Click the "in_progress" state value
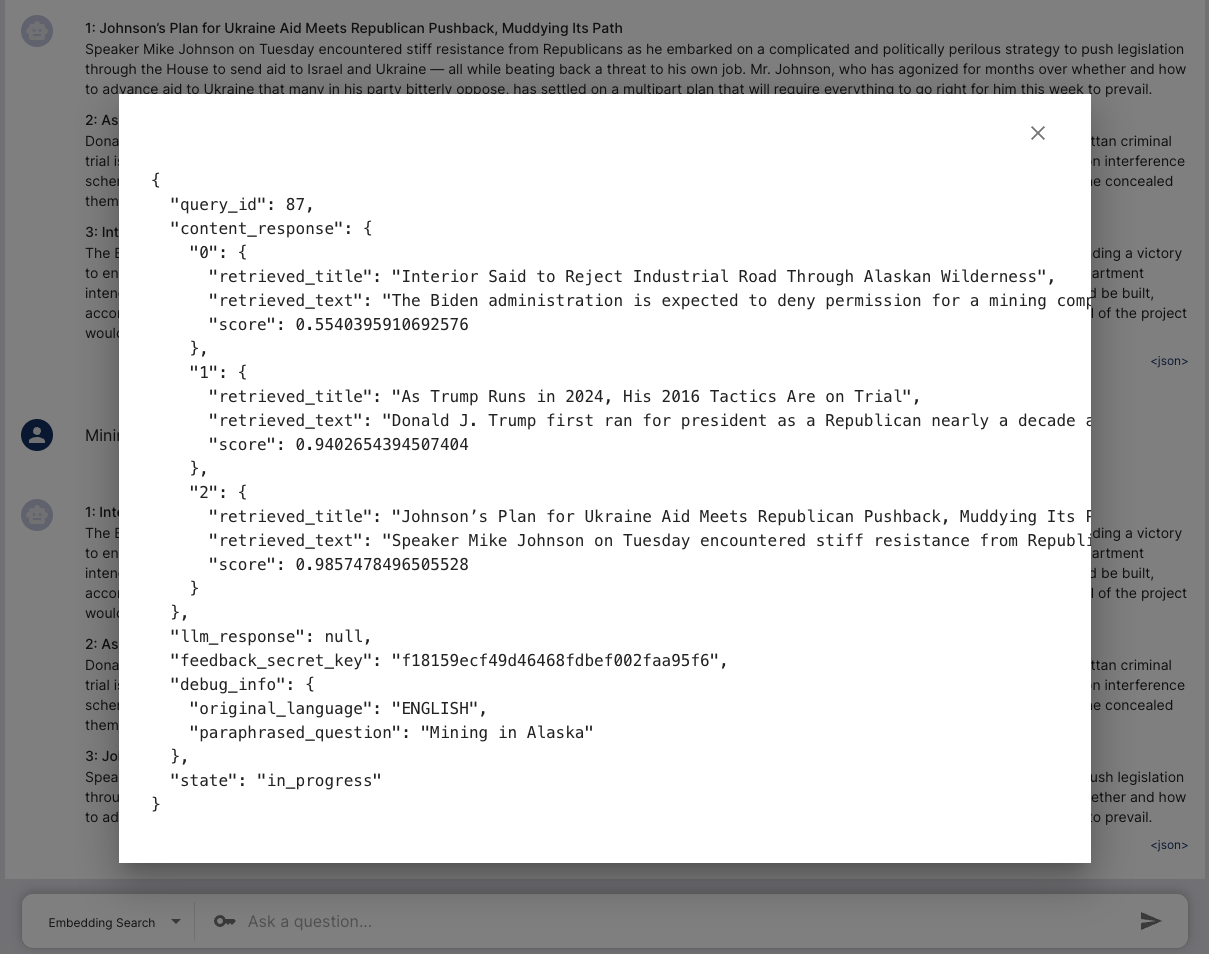 [x=319, y=781]
